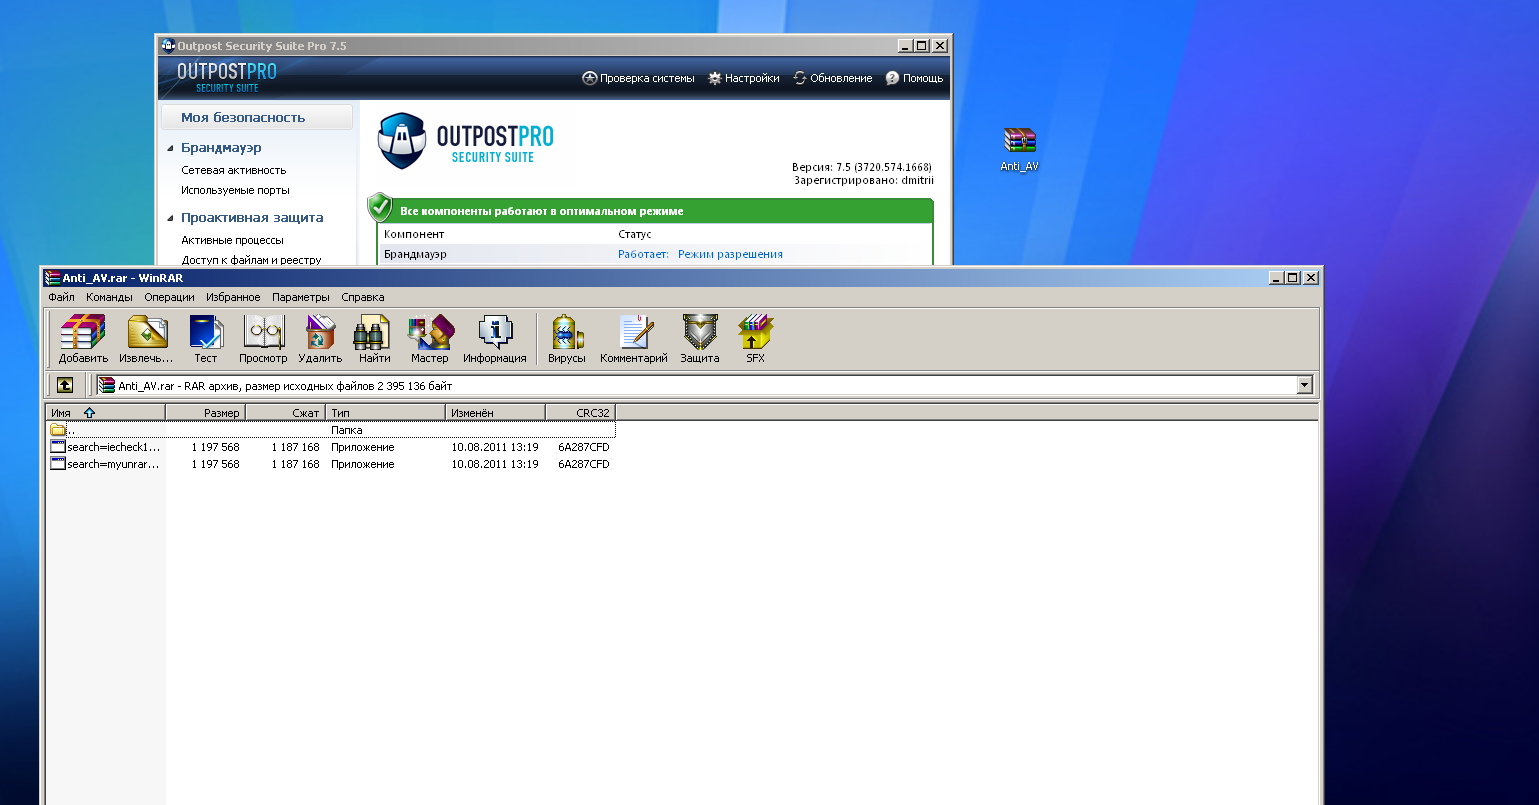
Task: Click the Извлечь (Extract) toolbar icon
Action: coord(146,339)
